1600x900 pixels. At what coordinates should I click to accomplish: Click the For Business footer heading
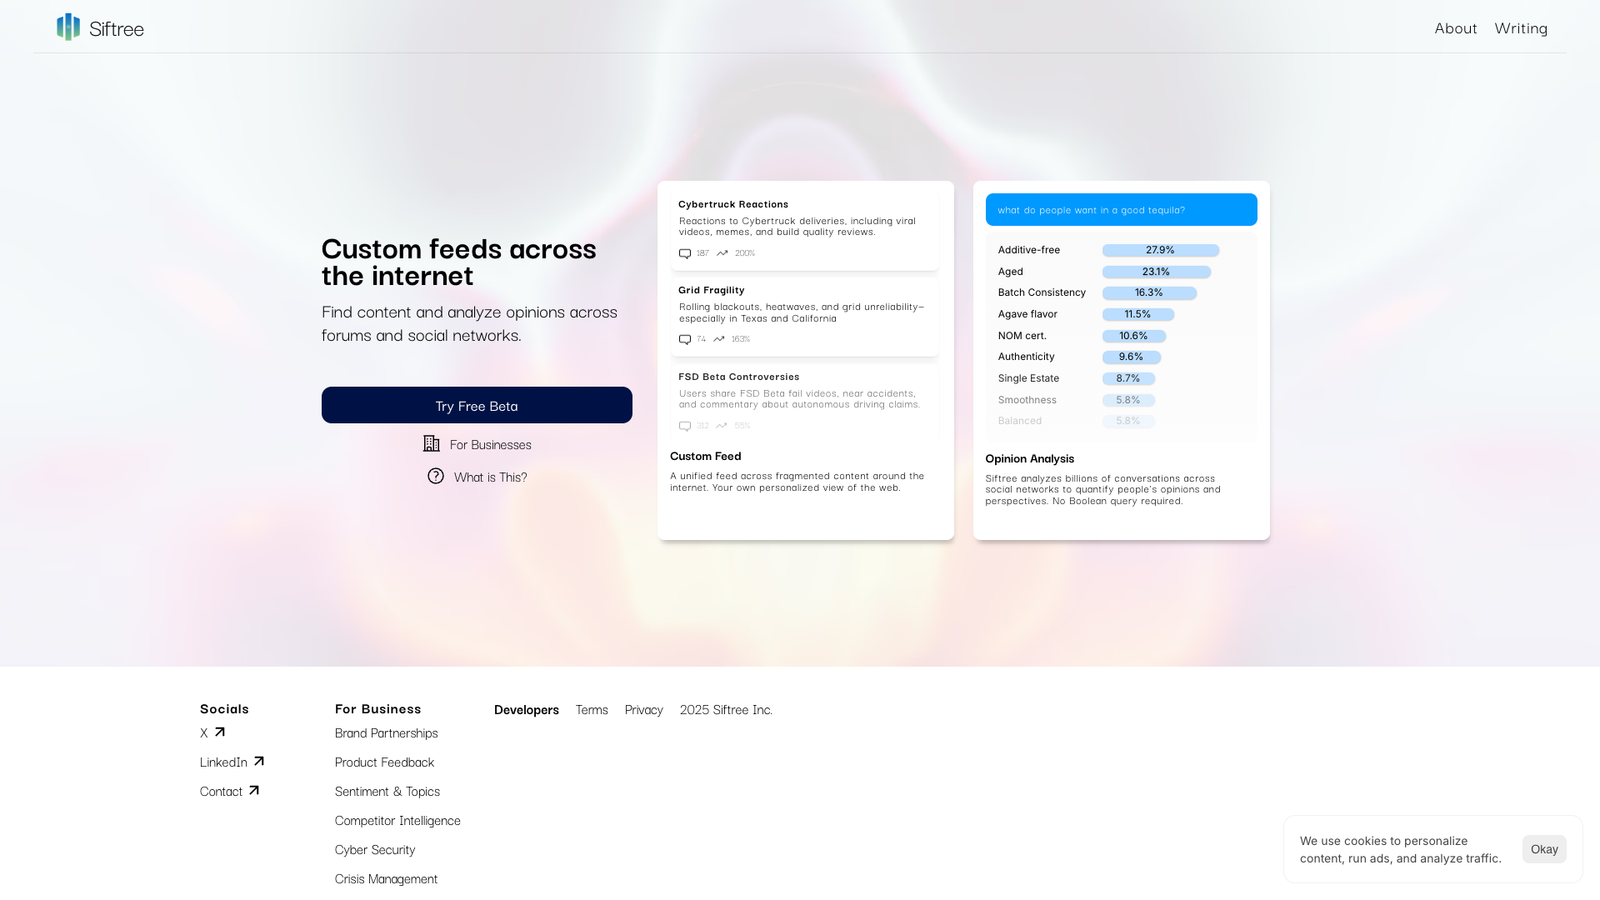[x=378, y=709]
